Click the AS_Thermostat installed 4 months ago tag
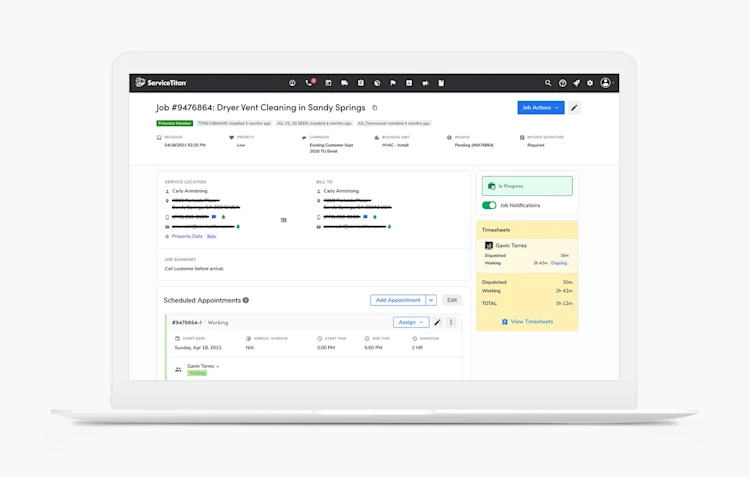This screenshot has height=477, width=750. pyautogui.click(x=394, y=123)
